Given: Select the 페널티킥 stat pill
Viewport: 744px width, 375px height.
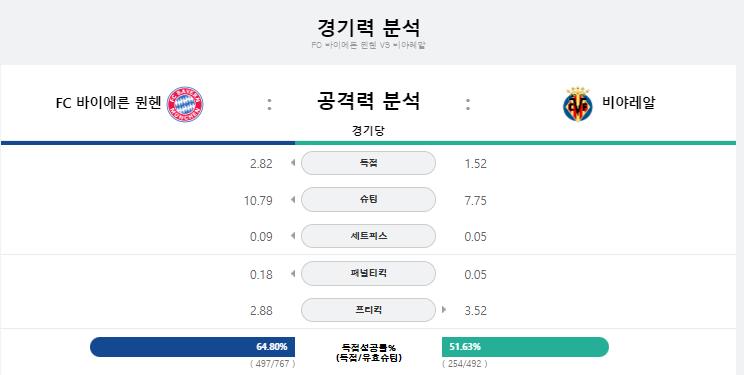Looking at the screenshot, I should coord(368,273).
